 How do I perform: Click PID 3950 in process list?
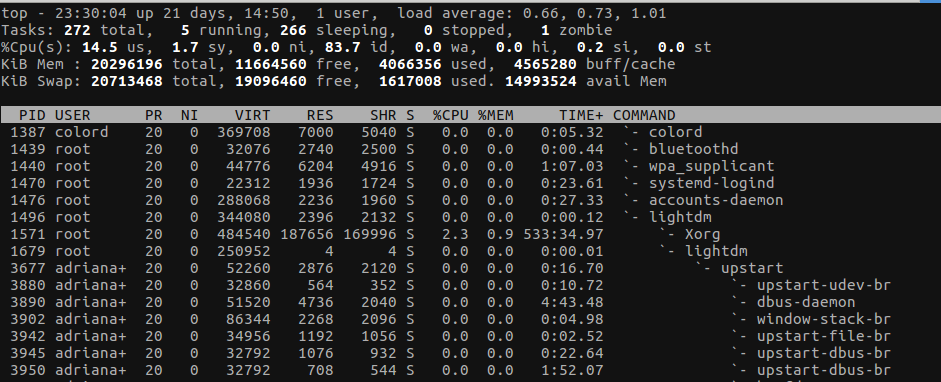(x=28, y=370)
